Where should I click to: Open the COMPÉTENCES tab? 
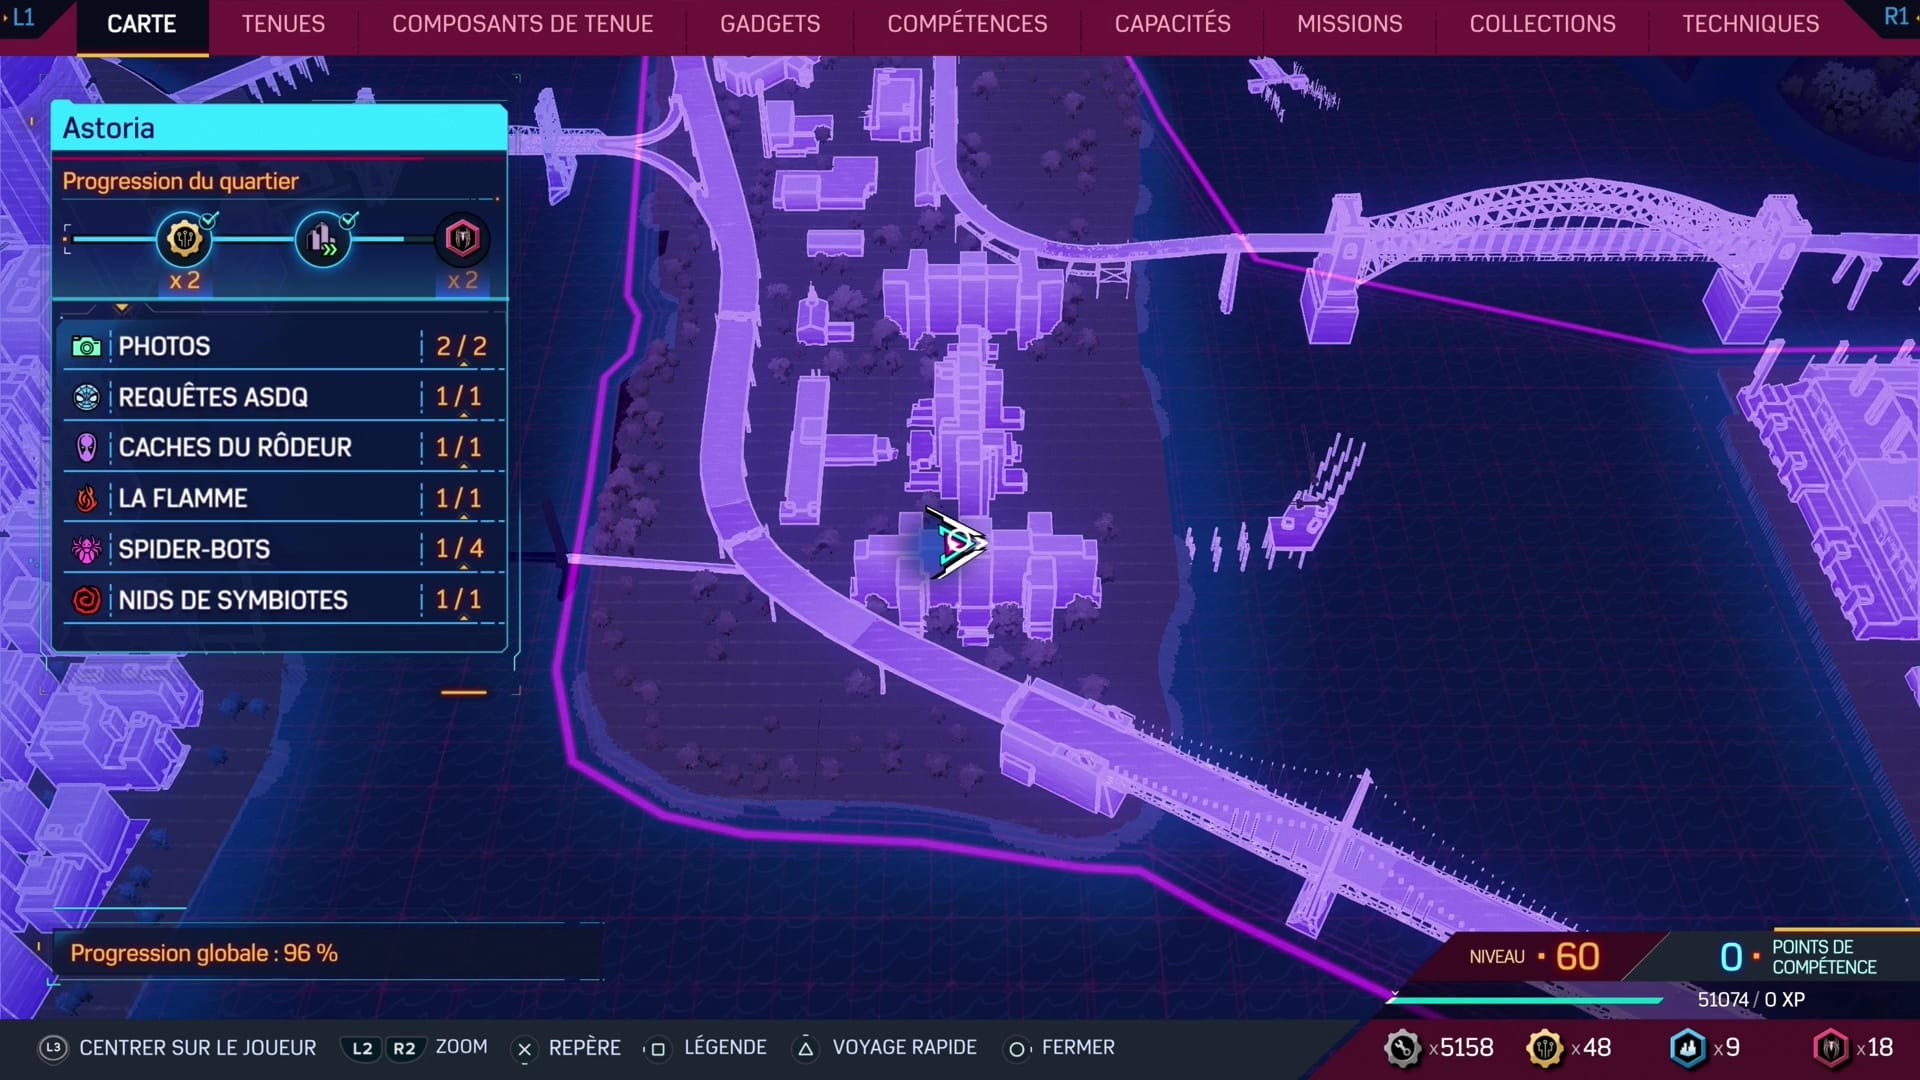coord(967,24)
